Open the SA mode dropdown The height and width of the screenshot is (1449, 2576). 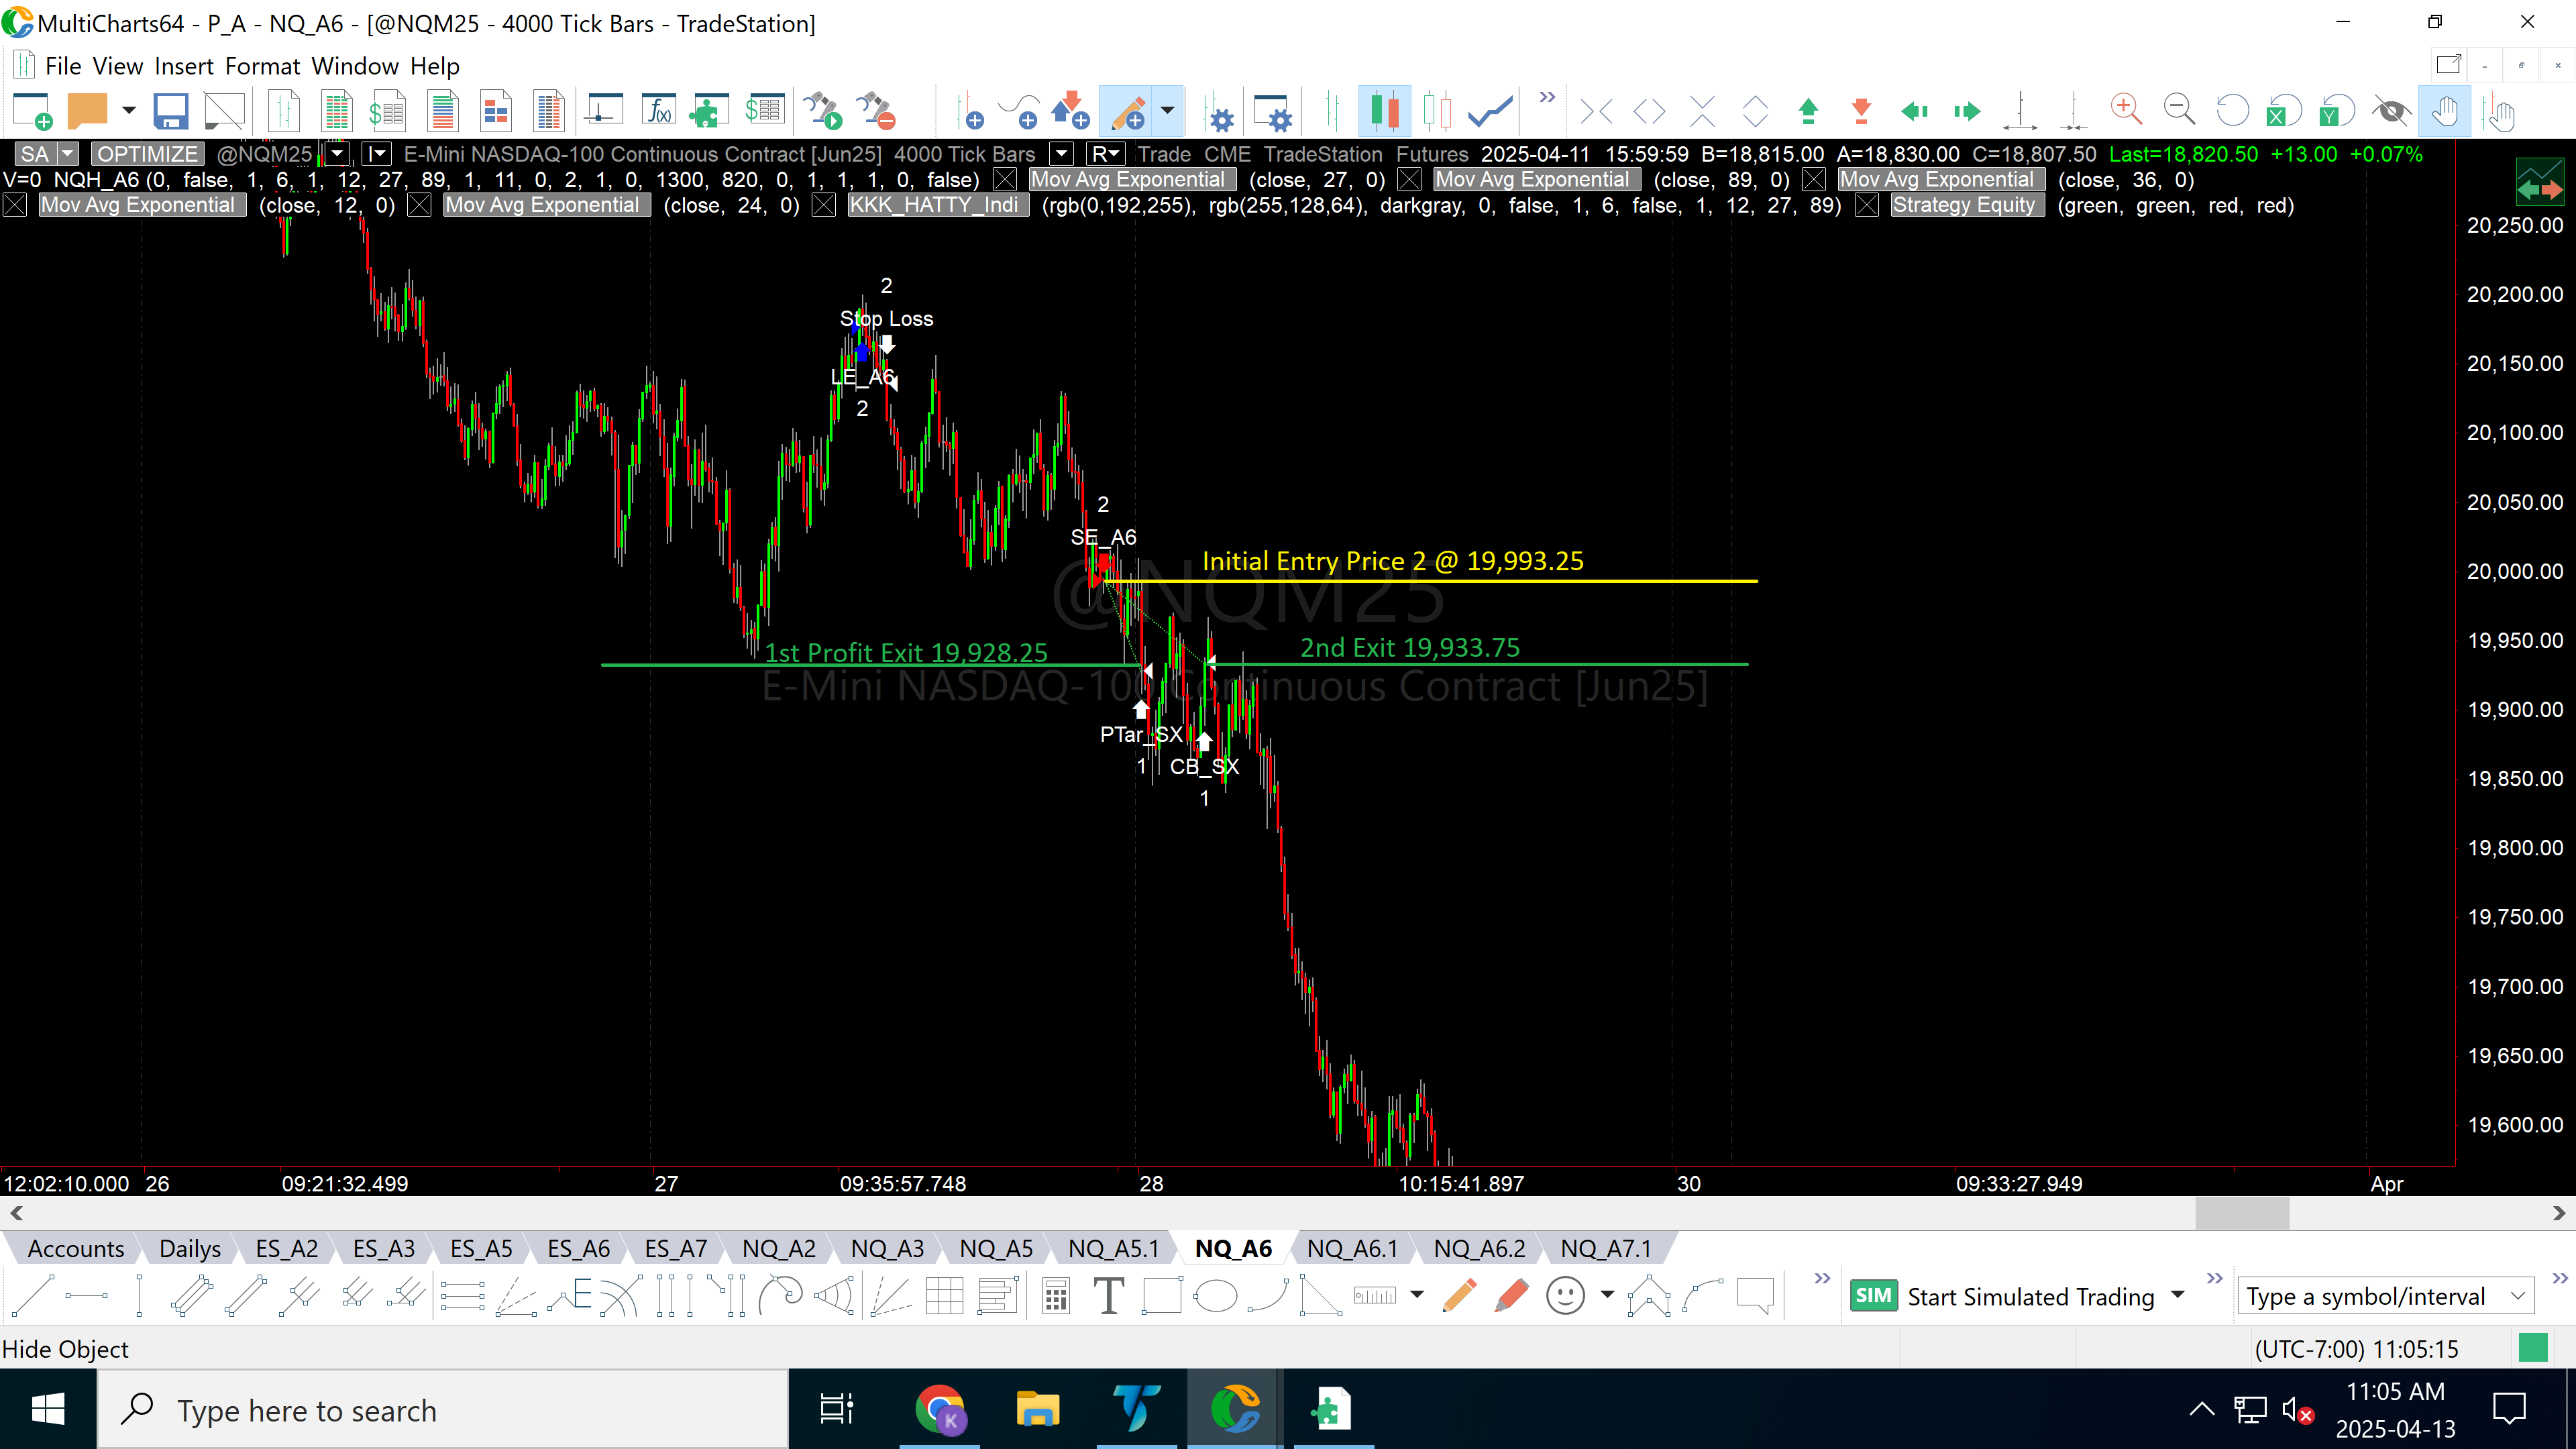67,154
